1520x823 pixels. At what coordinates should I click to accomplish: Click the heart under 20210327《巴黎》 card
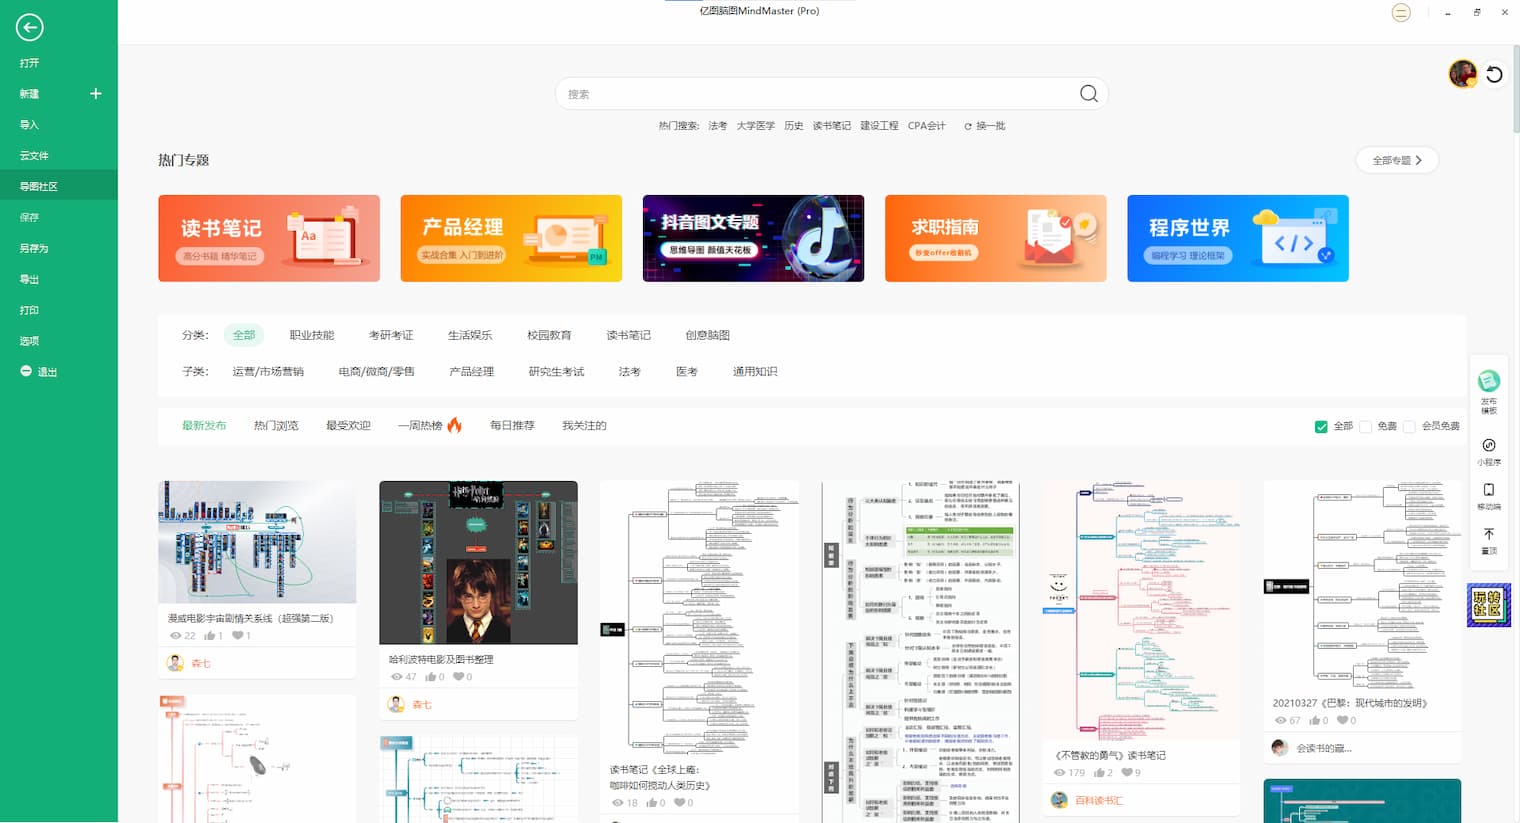tap(1343, 720)
